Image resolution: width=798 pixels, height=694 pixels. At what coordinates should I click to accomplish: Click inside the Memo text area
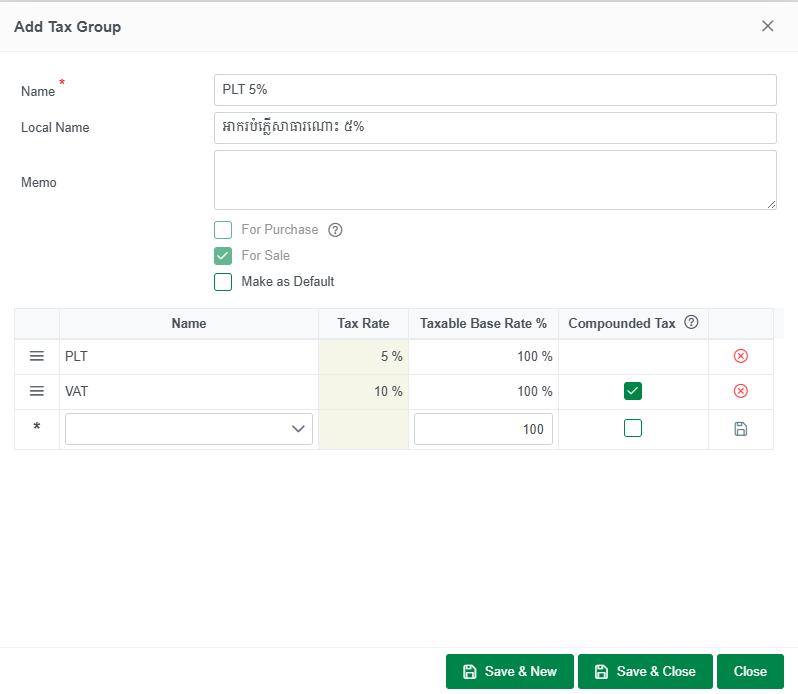495,180
